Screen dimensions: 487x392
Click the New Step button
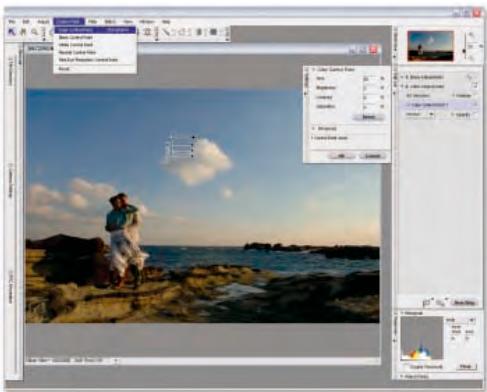464,303
